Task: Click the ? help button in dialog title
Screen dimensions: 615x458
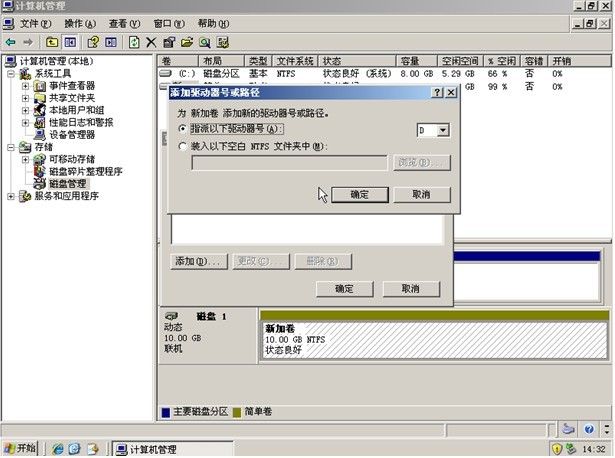Action: pos(437,93)
